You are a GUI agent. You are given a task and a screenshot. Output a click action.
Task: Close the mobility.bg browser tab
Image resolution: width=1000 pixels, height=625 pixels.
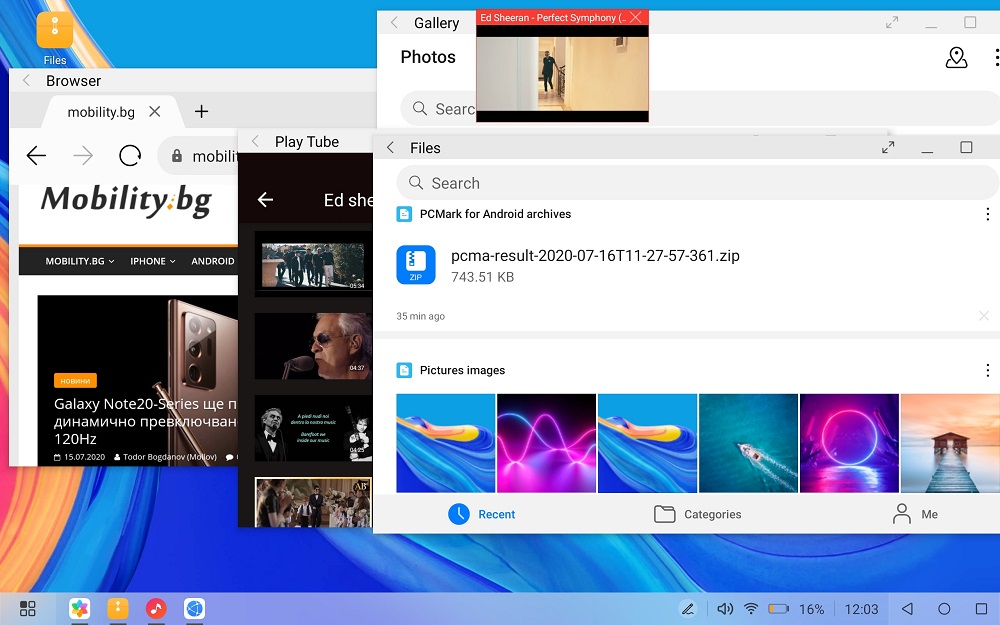[x=154, y=112]
